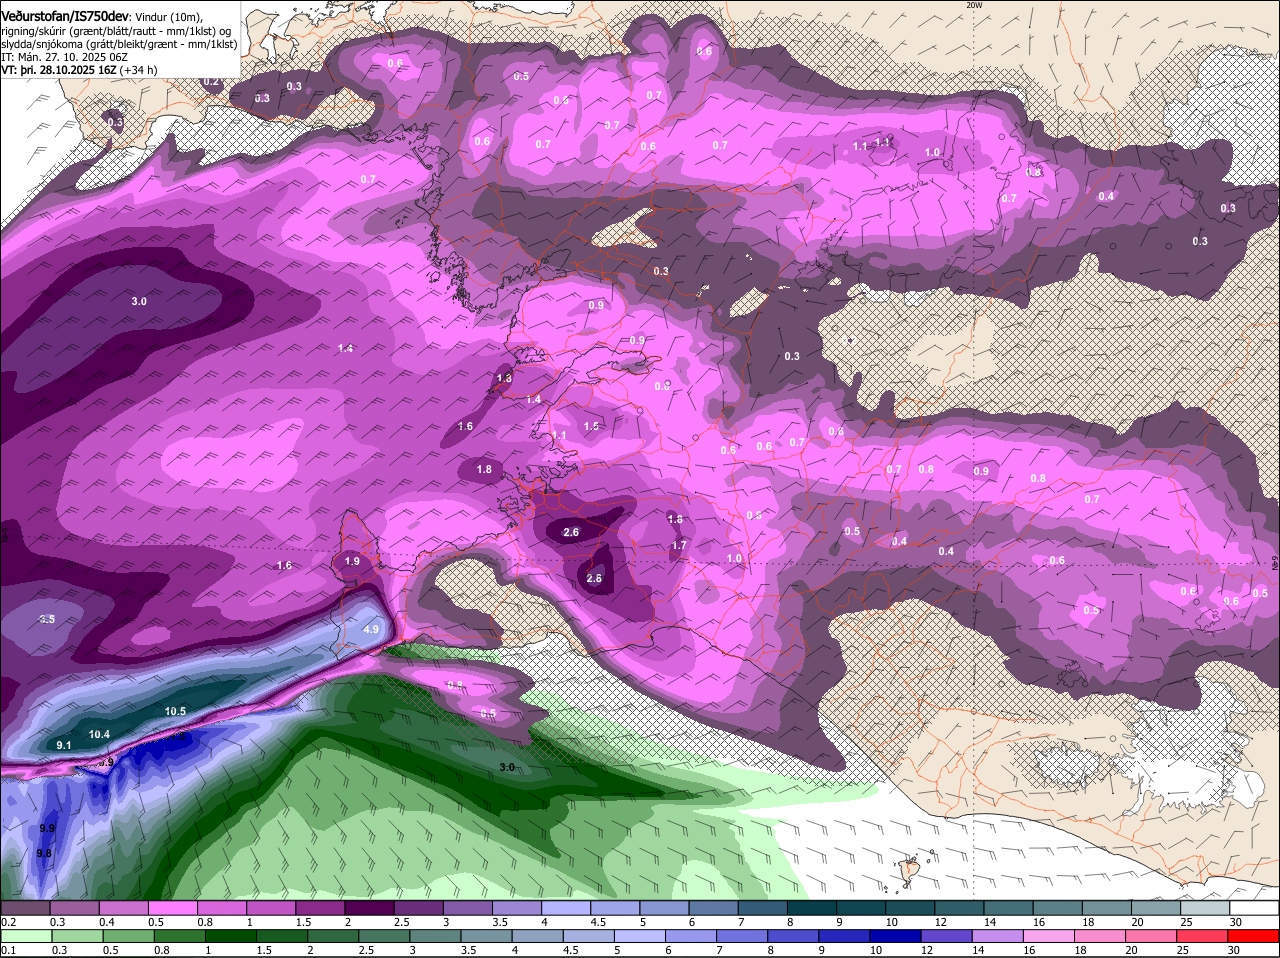Click the 10.4 precipitation value
1280x958 pixels.
[x=99, y=734]
